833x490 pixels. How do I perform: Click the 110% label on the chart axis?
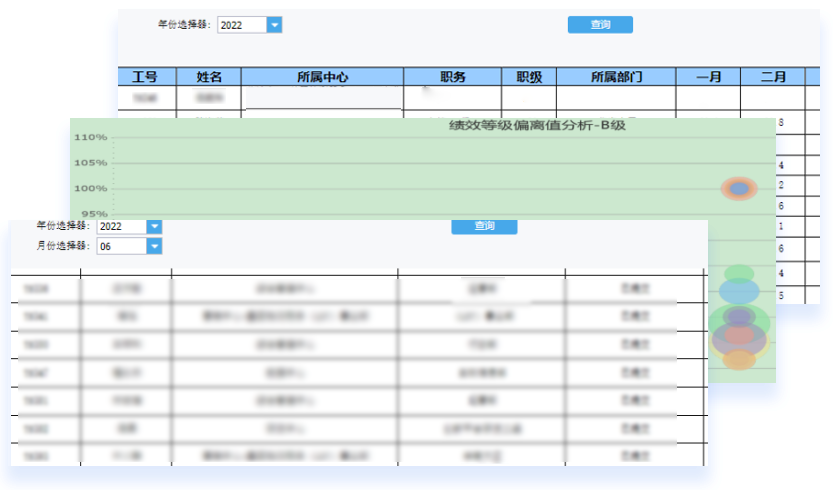point(90,137)
